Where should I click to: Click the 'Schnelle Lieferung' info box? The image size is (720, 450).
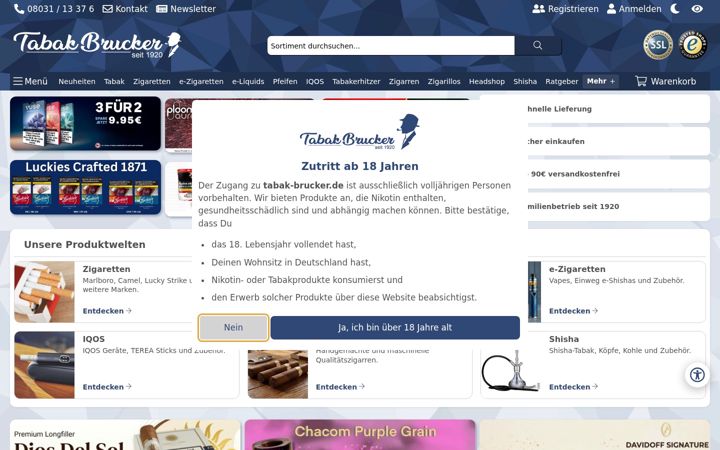[x=596, y=109]
